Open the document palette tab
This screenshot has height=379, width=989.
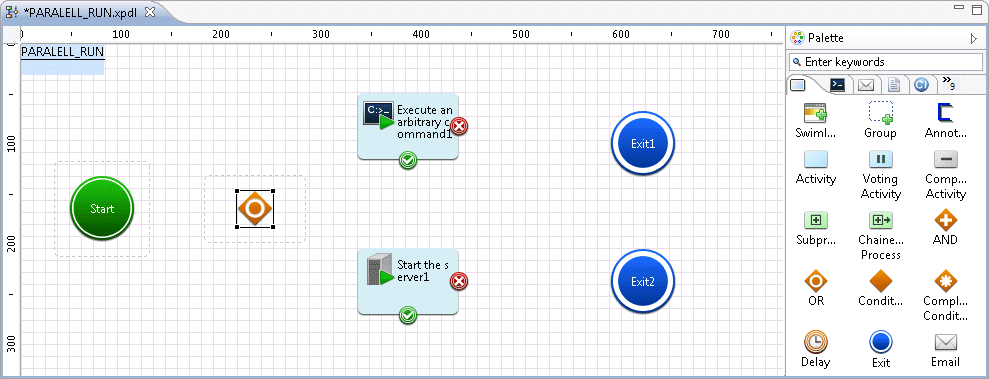[x=894, y=85]
